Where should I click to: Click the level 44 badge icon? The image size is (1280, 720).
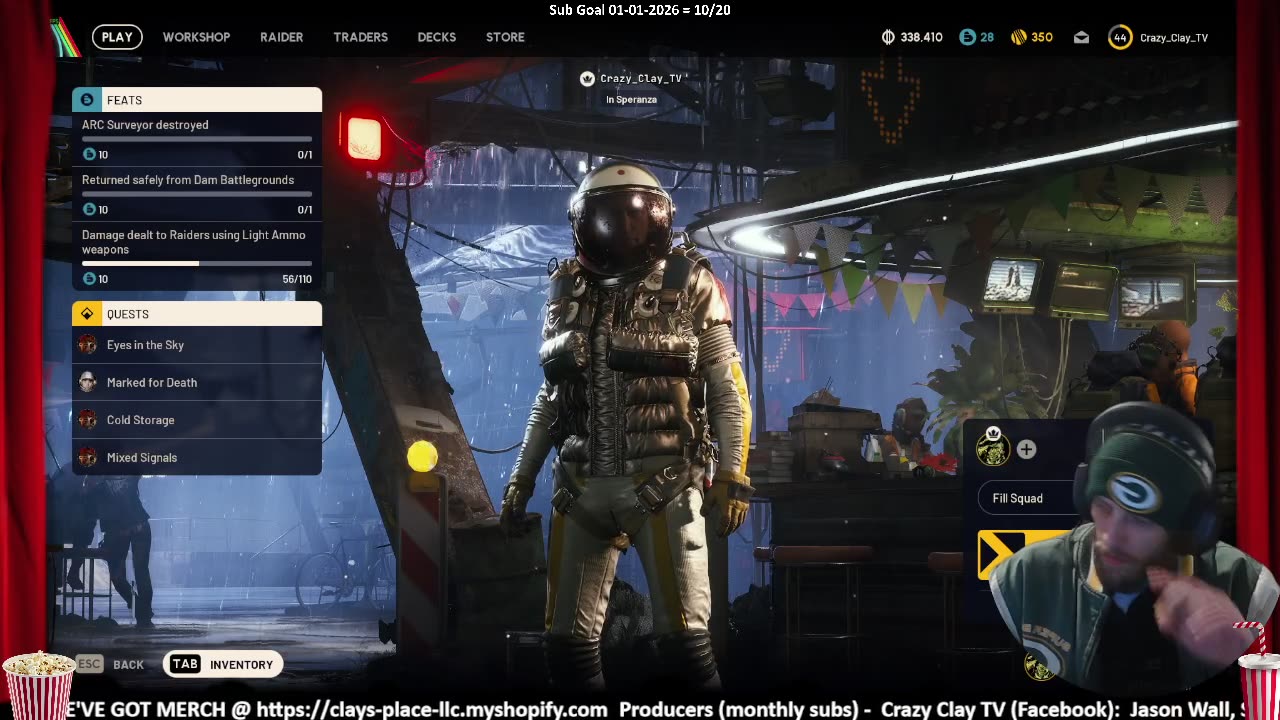pos(1120,37)
